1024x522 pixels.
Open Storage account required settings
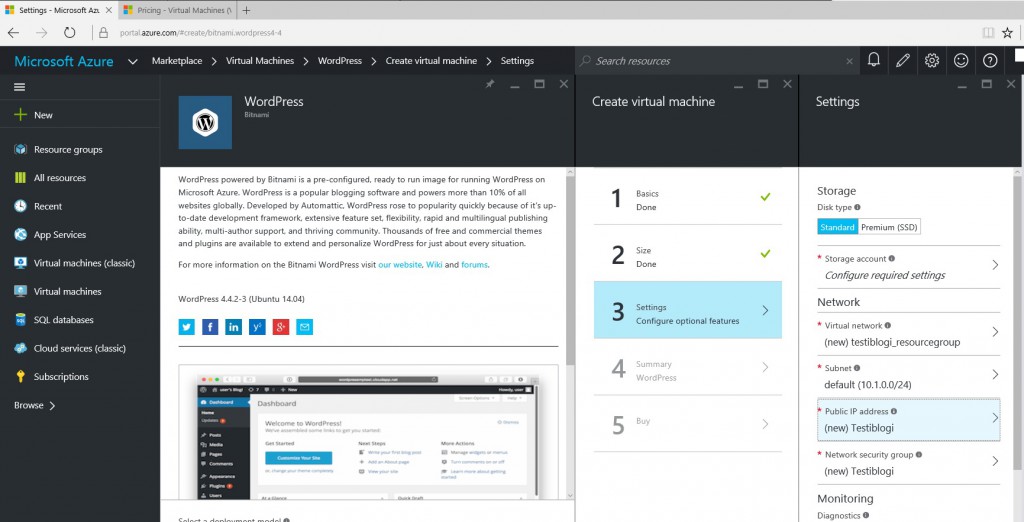(x=908, y=267)
